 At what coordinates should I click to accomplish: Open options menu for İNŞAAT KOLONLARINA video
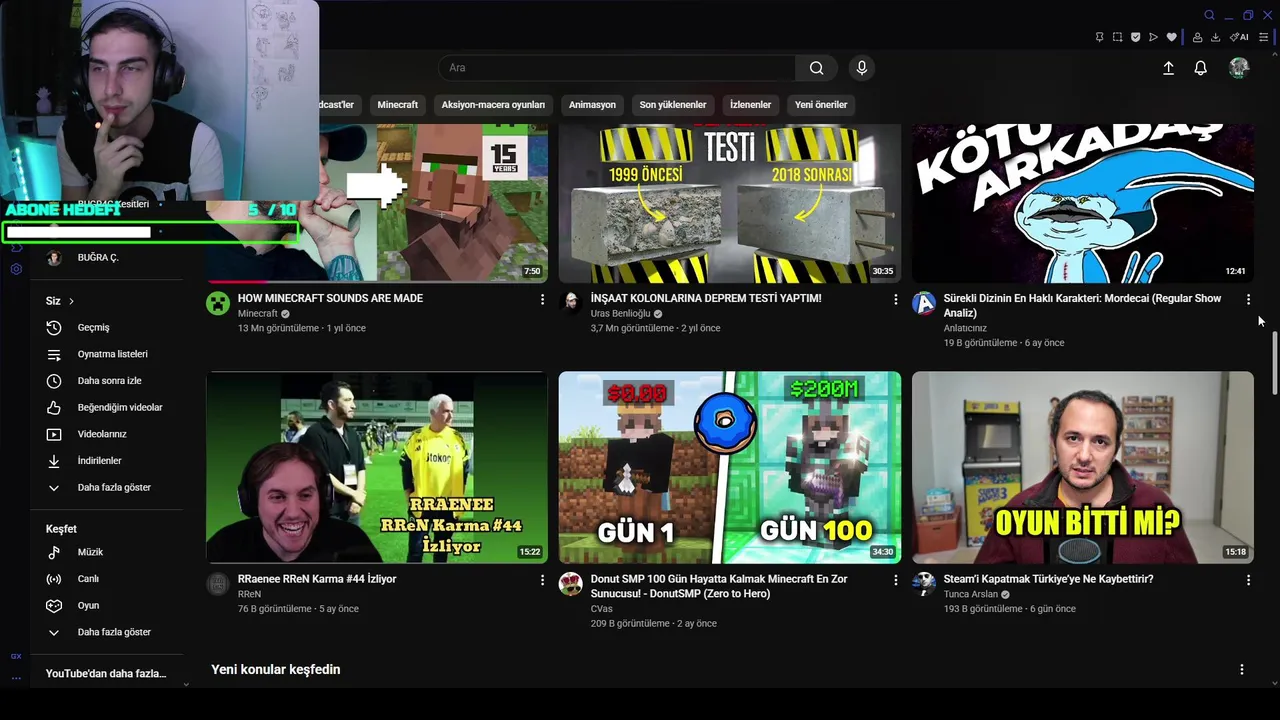896,299
